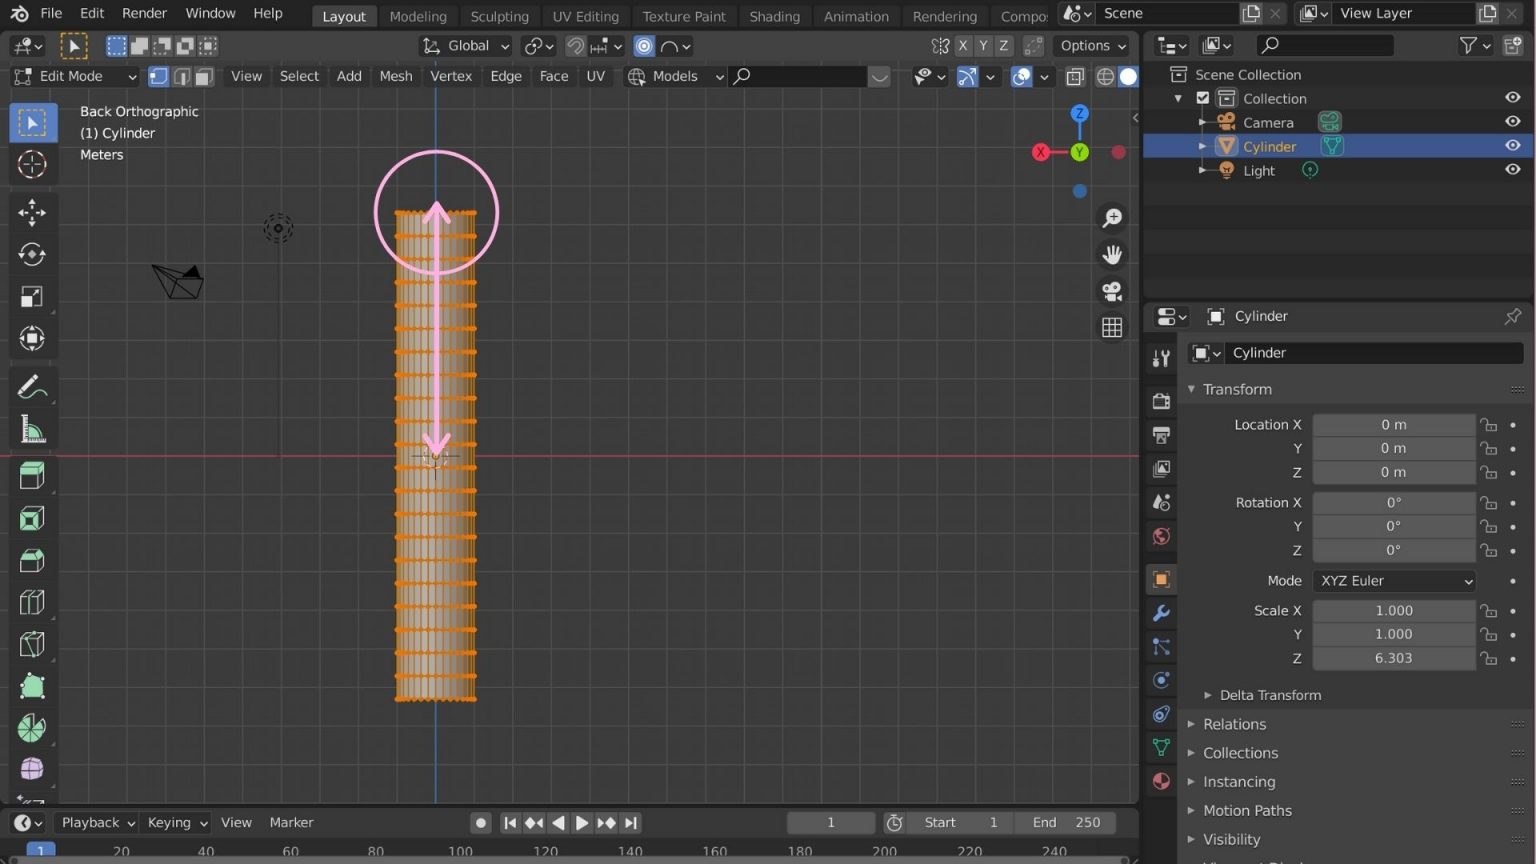Open the Mode XYZ Euler dropdown

coord(1393,581)
